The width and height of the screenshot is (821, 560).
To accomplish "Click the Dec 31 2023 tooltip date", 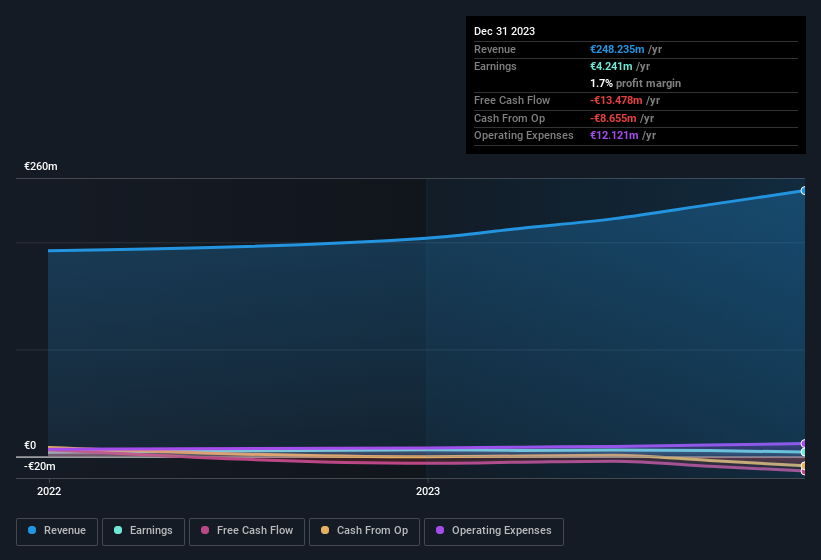I will click(x=504, y=31).
